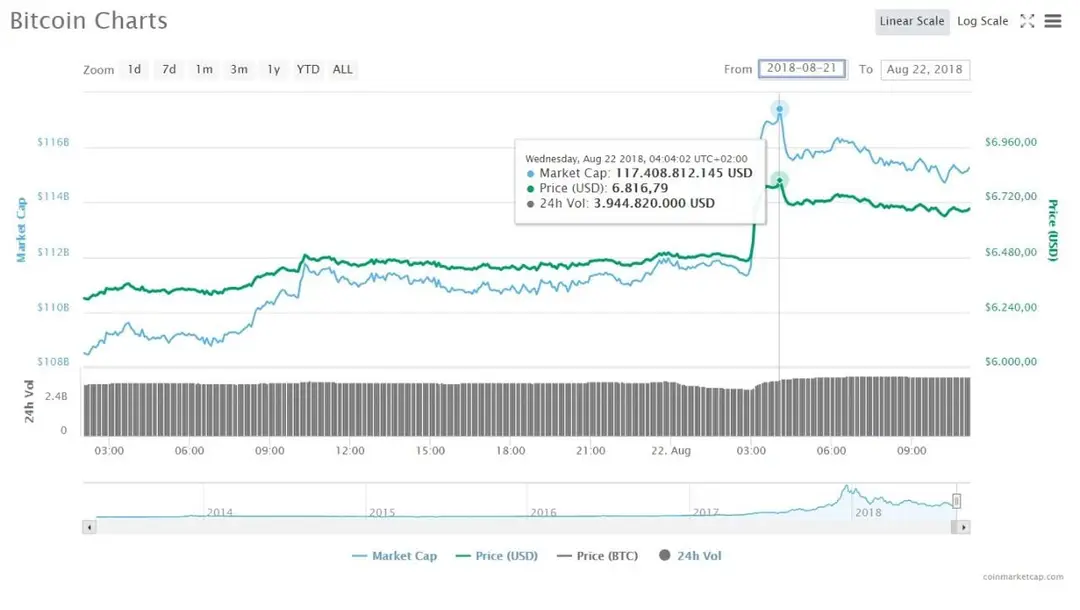Click the coinmarketcap.com credit text
The image size is (1080, 610).
(1023, 577)
